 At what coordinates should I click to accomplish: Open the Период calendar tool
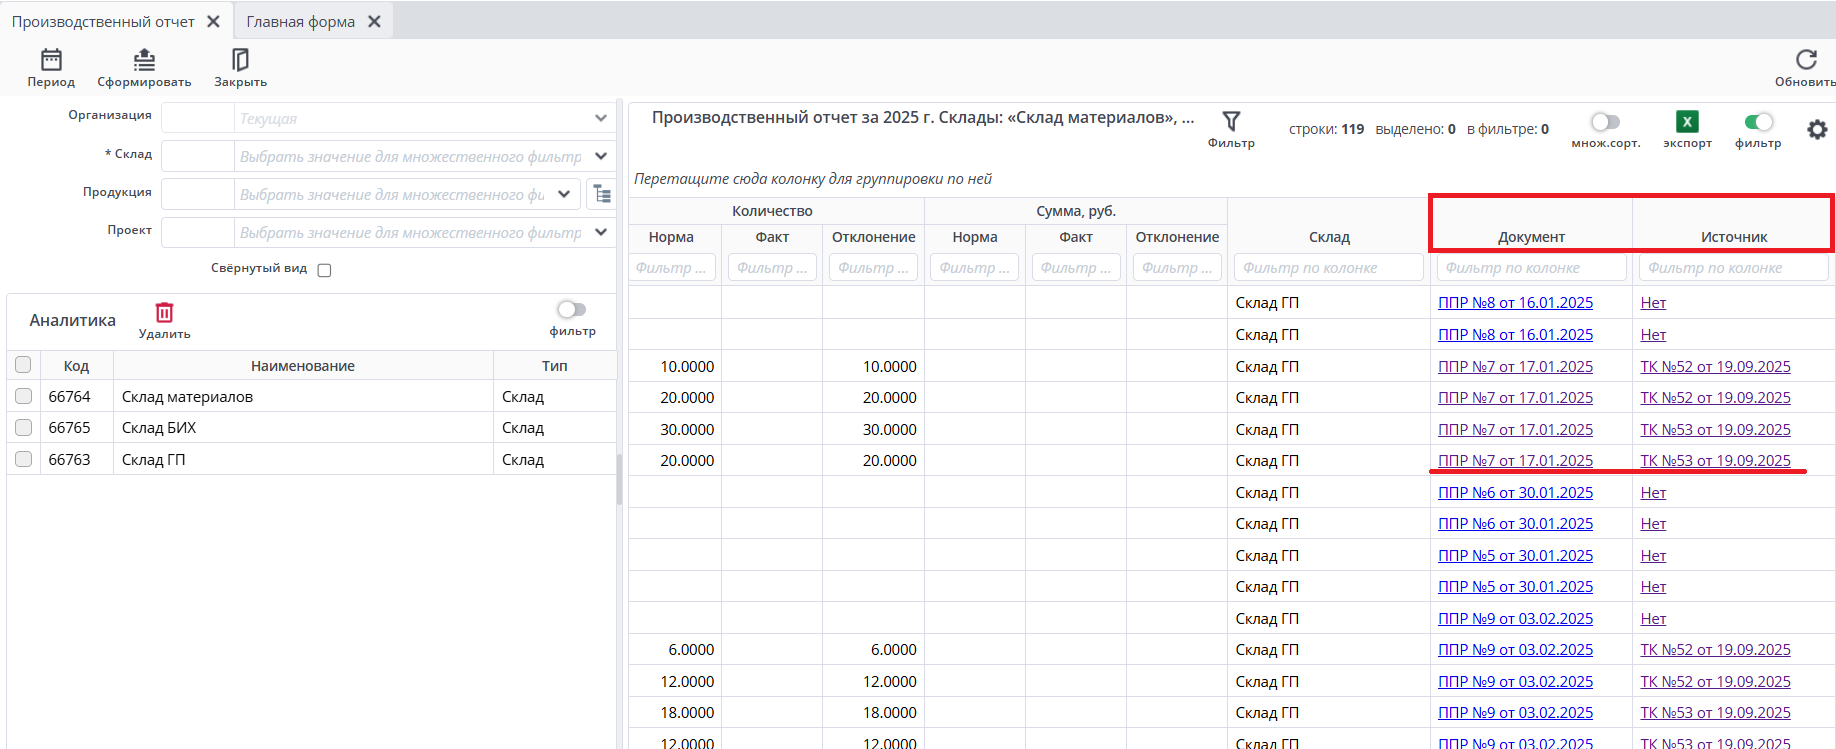tap(51, 61)
